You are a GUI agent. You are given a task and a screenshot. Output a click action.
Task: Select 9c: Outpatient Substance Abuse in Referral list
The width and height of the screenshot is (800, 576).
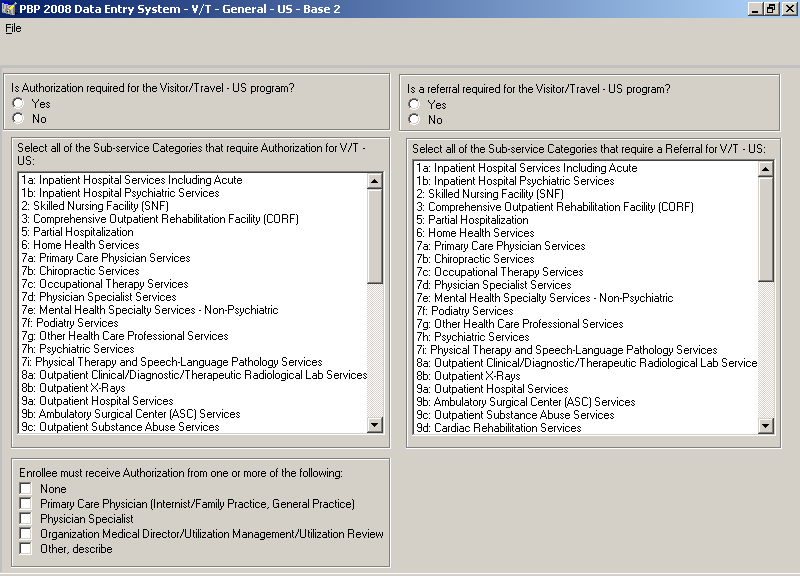click(x=586, y=415)
